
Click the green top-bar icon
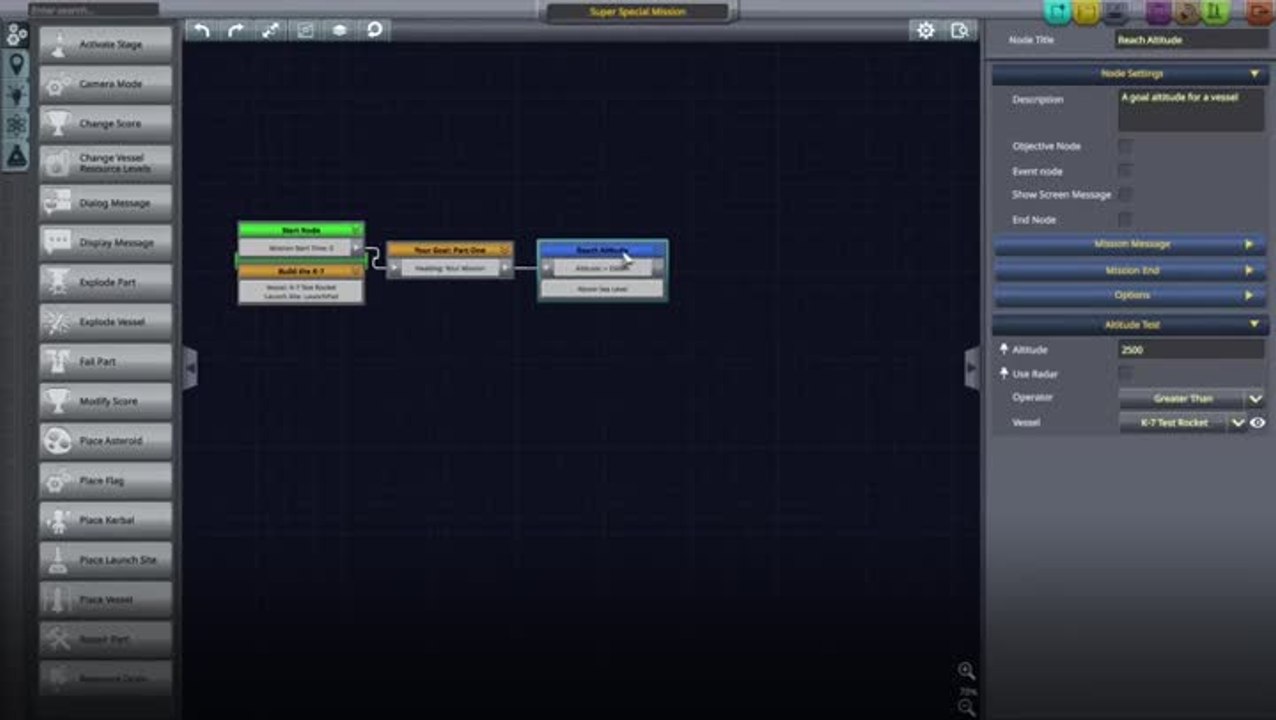1216,12
